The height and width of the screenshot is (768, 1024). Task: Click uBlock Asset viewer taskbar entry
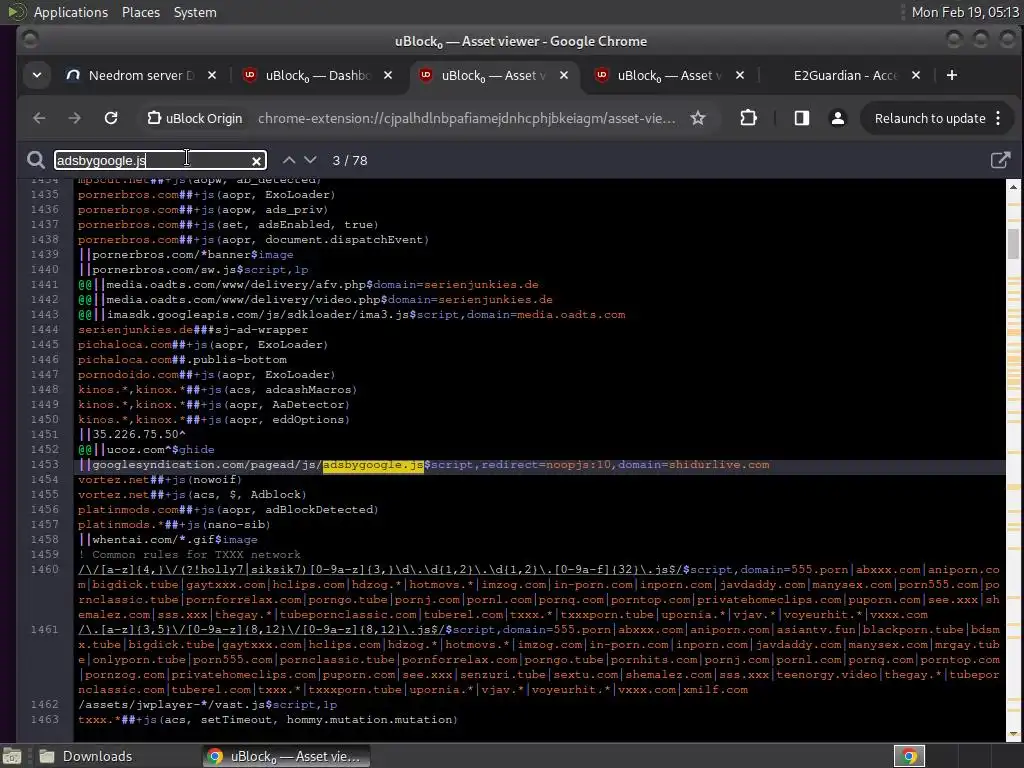(286, 756)
